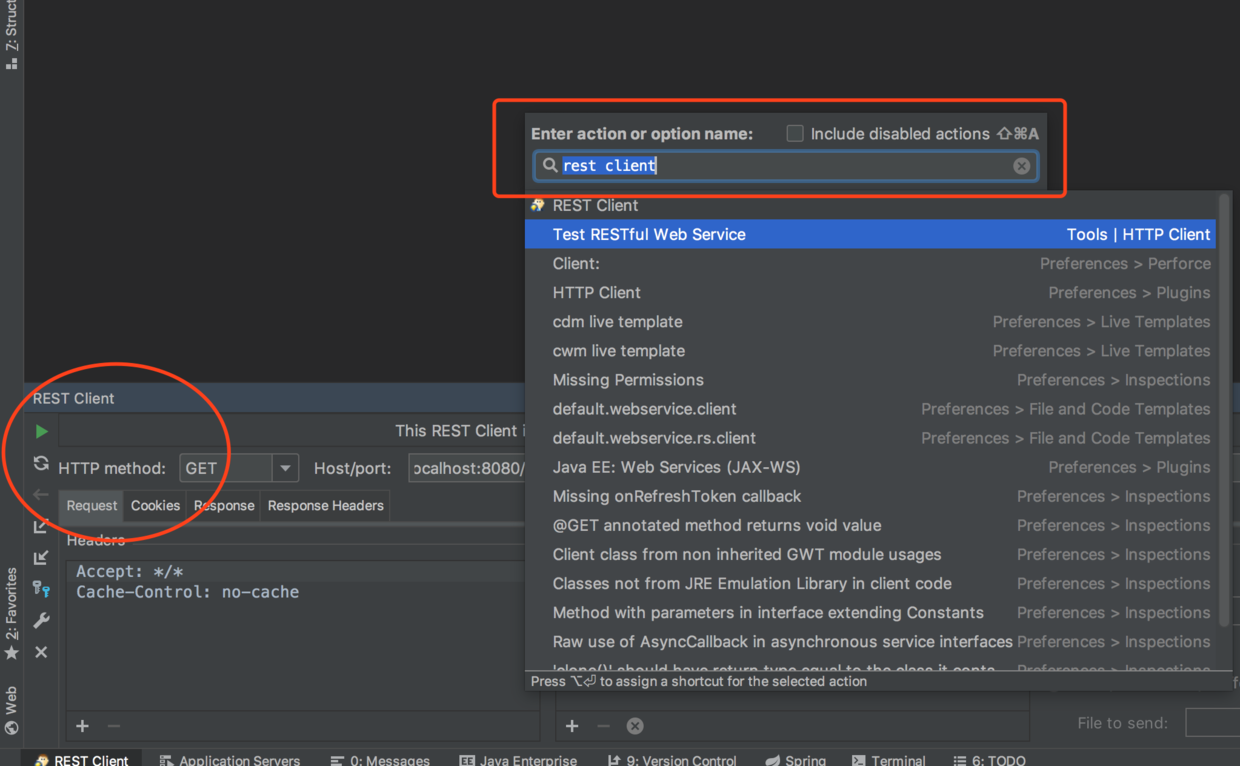
Task: Select the Client: Perforce preferences result
Action: [870, 263]
